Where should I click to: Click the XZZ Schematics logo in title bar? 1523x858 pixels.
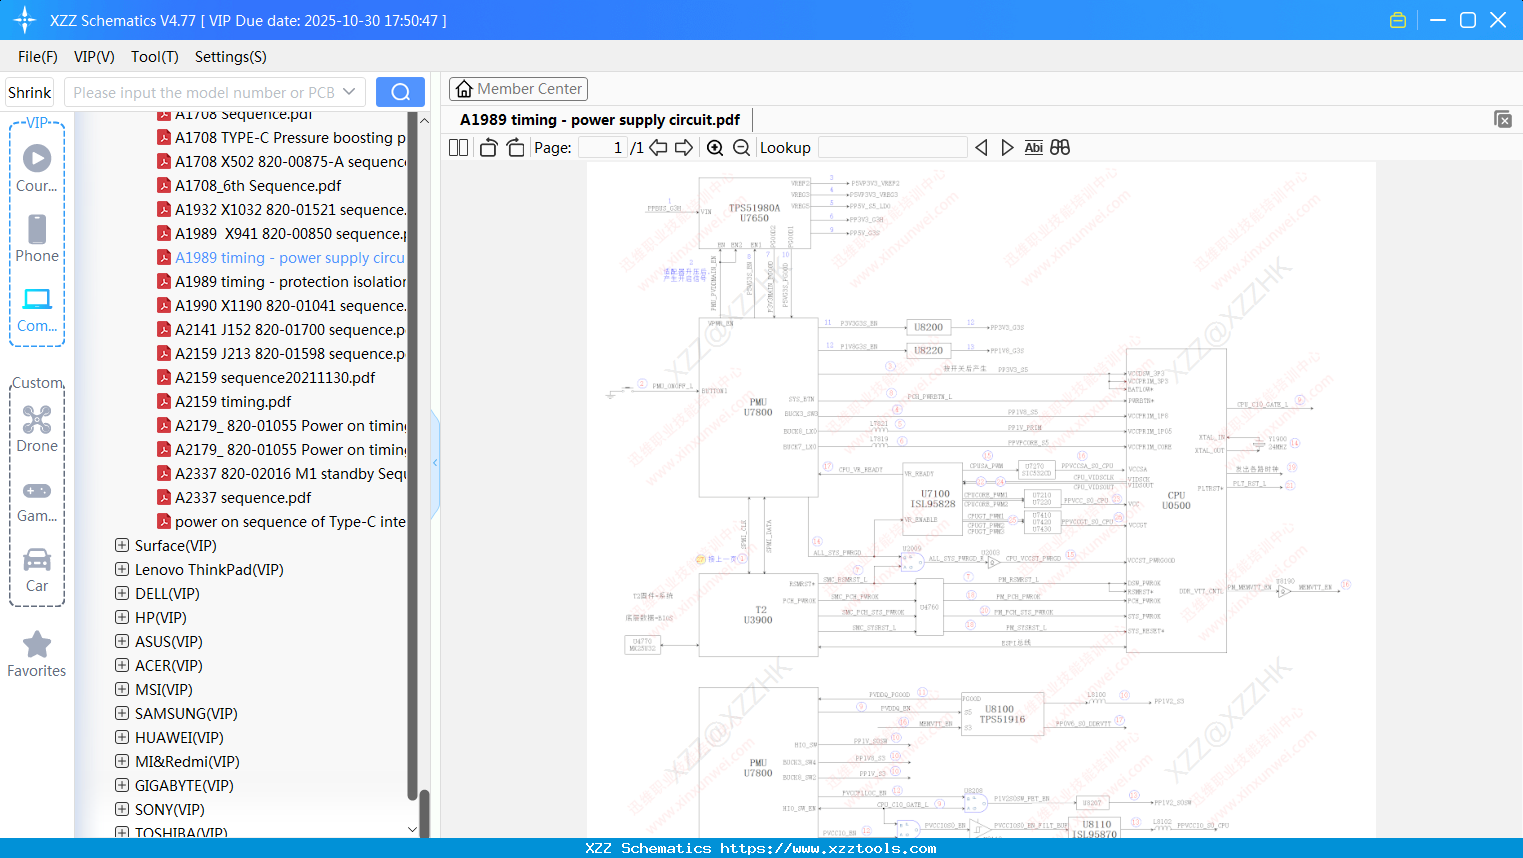(x=24, y=20)
